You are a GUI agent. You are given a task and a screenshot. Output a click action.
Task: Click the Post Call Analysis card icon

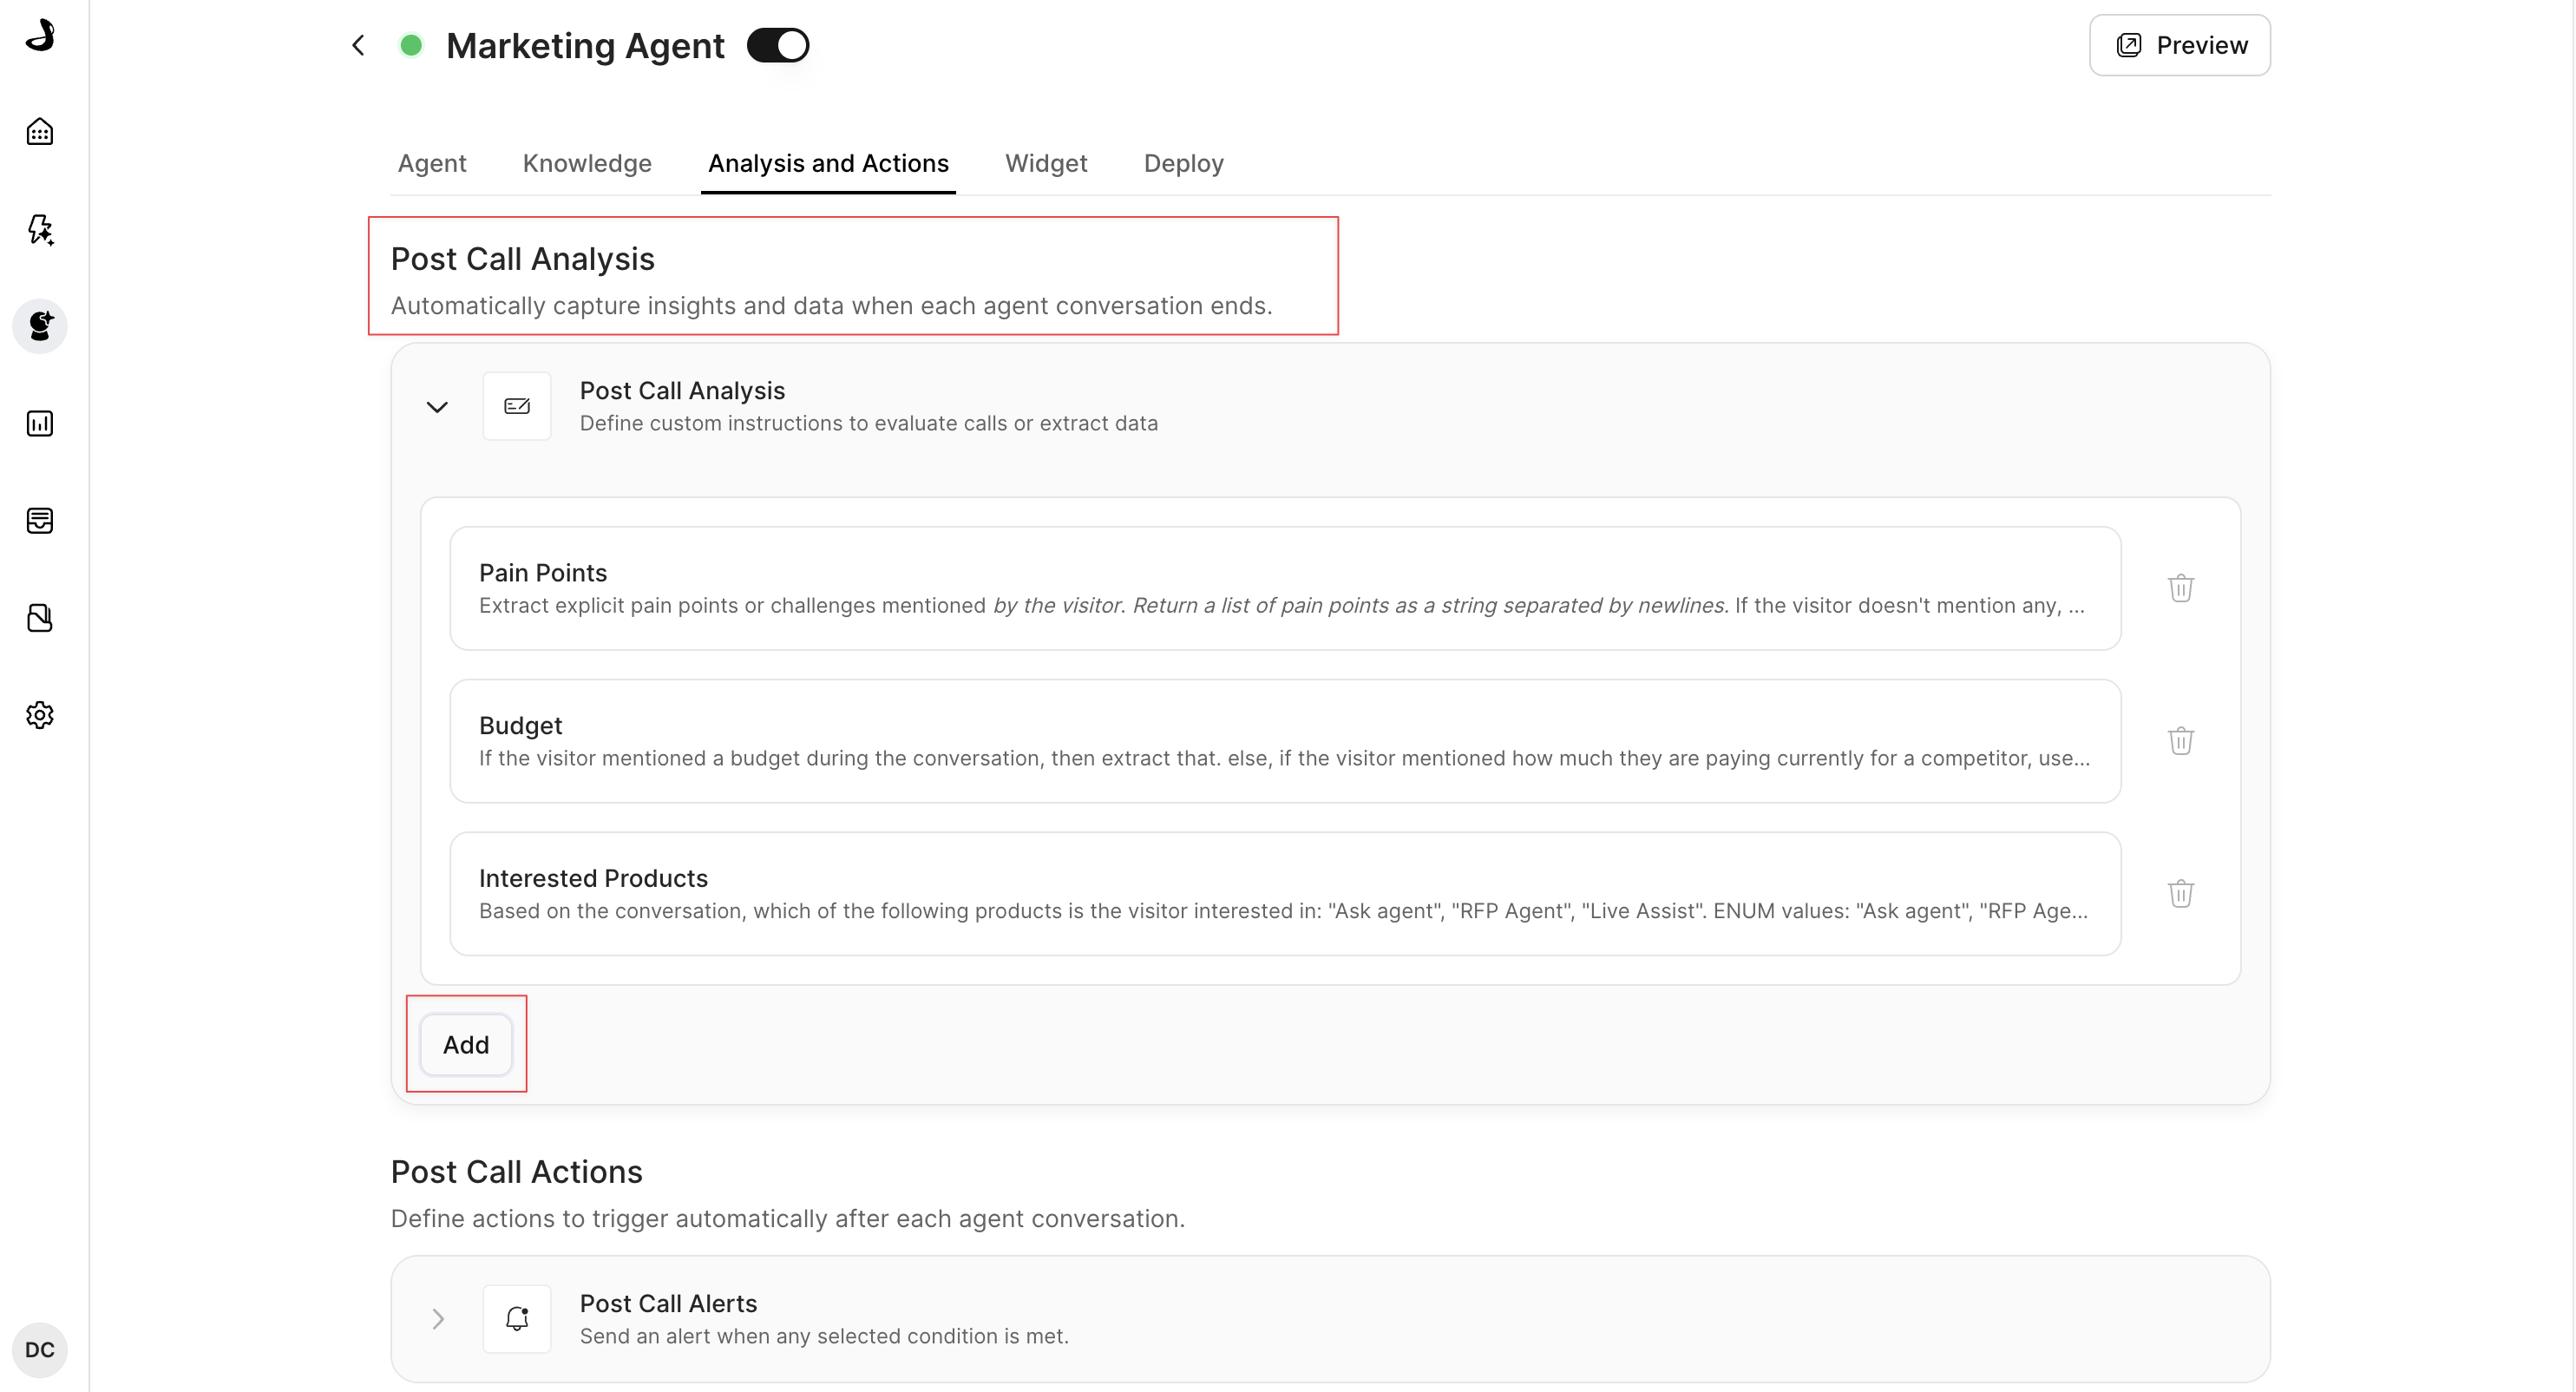click(x=517, y=406)
